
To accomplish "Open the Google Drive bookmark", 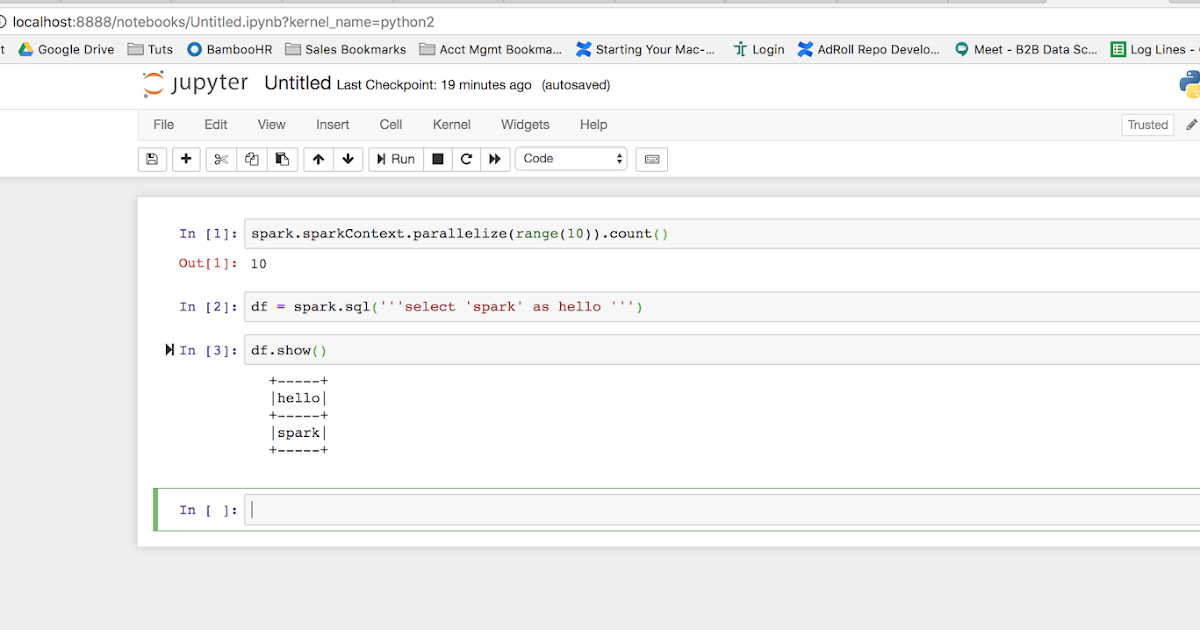I will coord(66,49).
